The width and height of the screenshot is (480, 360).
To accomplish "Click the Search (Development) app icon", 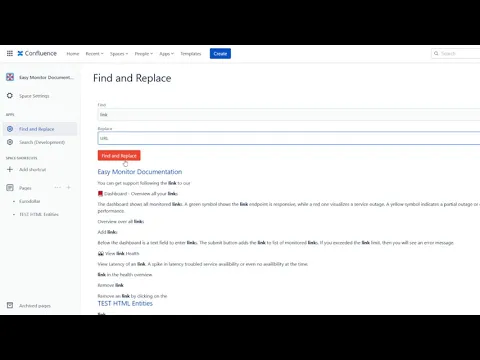I will pyautogui.click(x=10, y=142).
